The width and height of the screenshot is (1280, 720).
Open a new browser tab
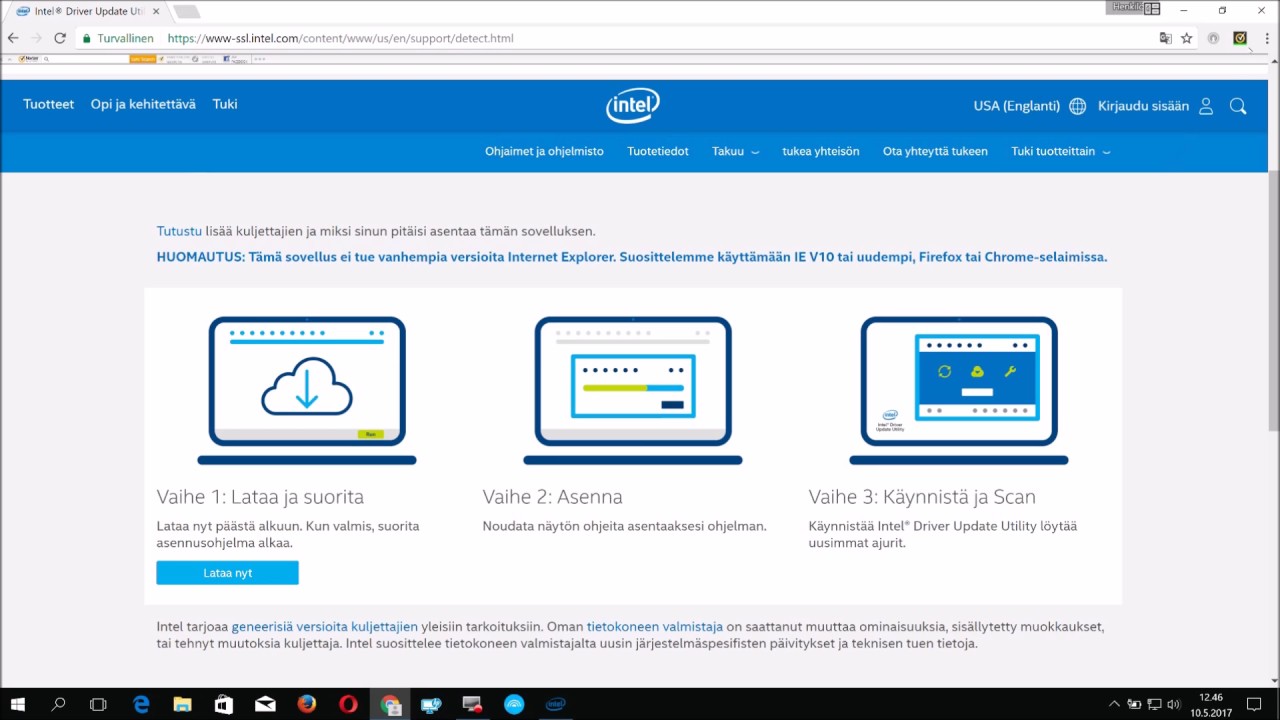click(x=186, y=11)
